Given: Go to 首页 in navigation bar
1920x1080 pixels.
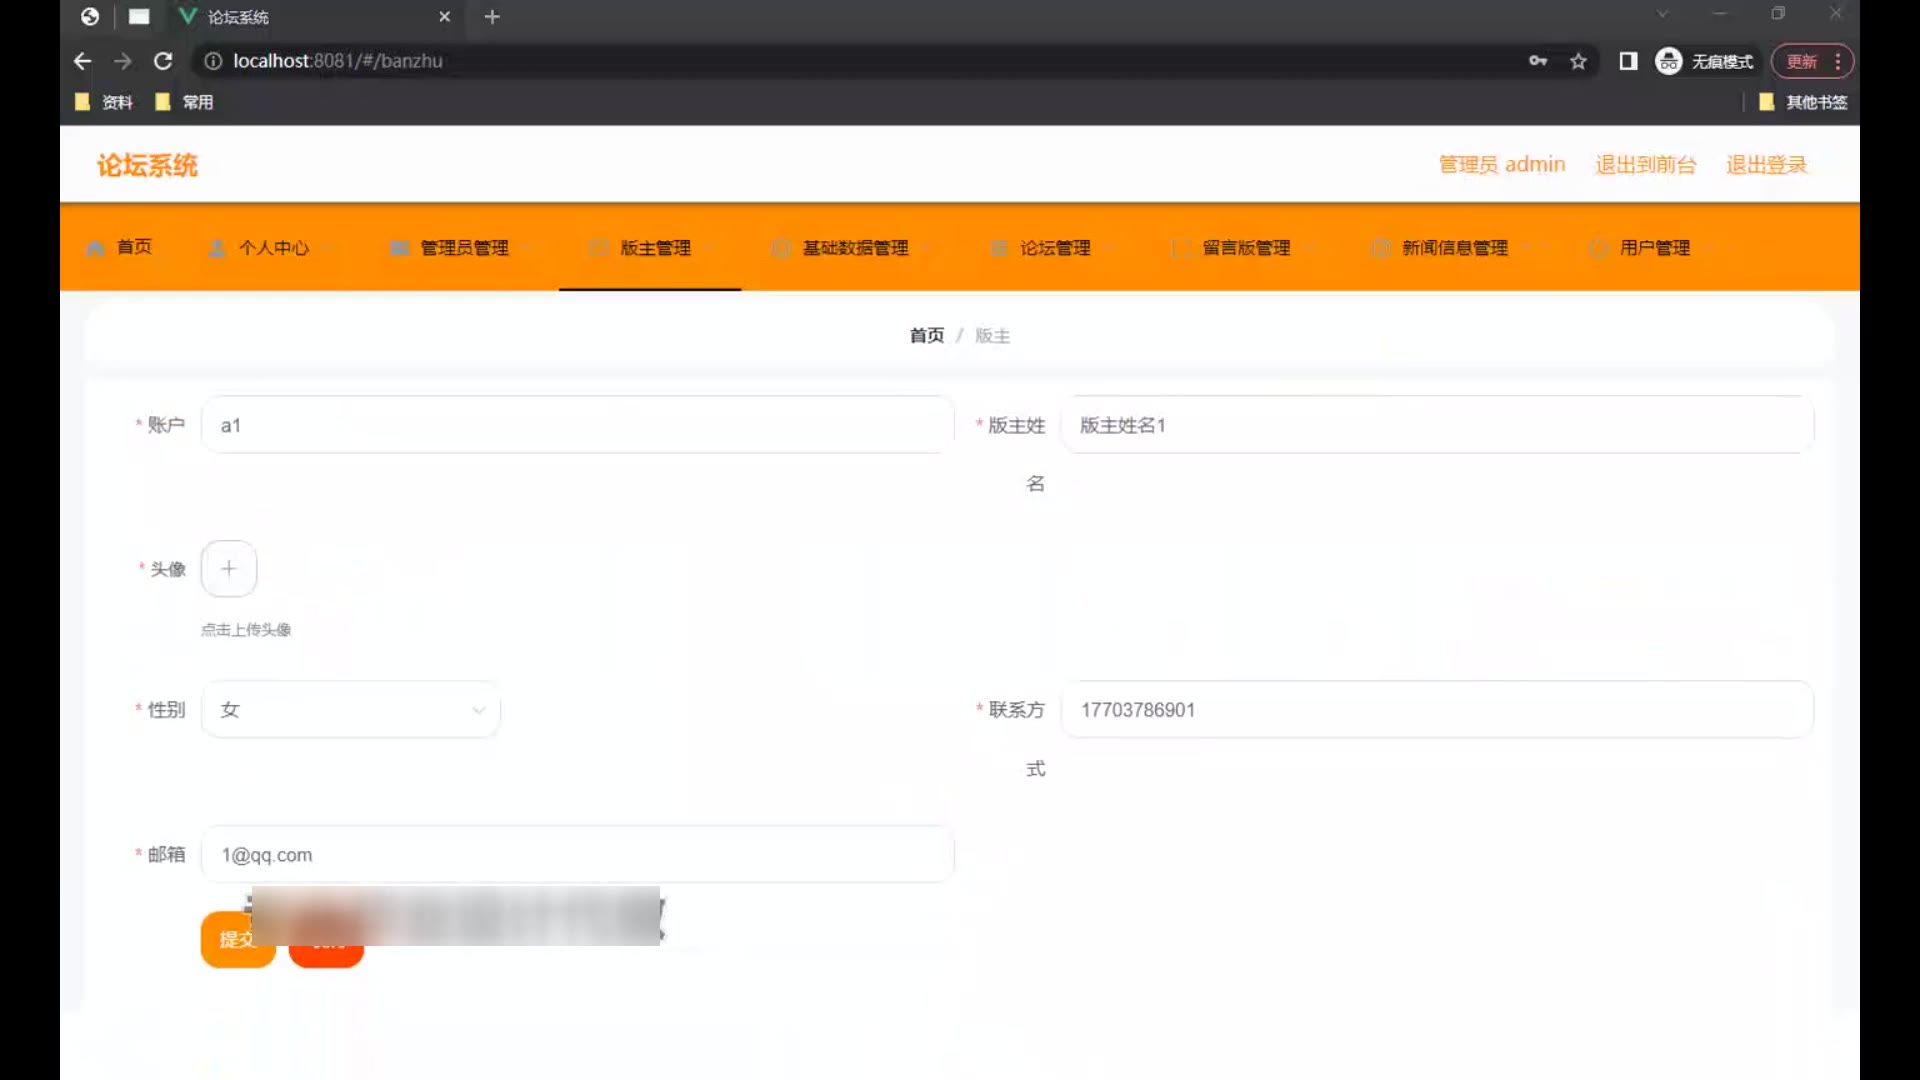Looking at the screenshot, I should tap(133, 247).
